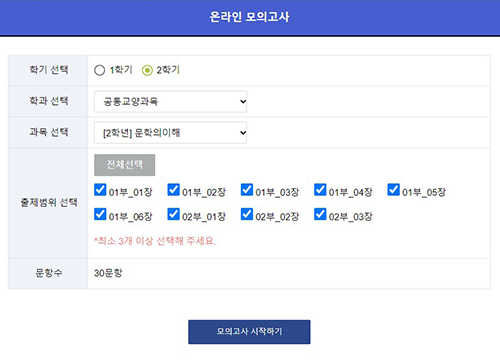500x362 pixels.
Task: Click the 학과 선택 row label
Action: click(x=49, y=101)
